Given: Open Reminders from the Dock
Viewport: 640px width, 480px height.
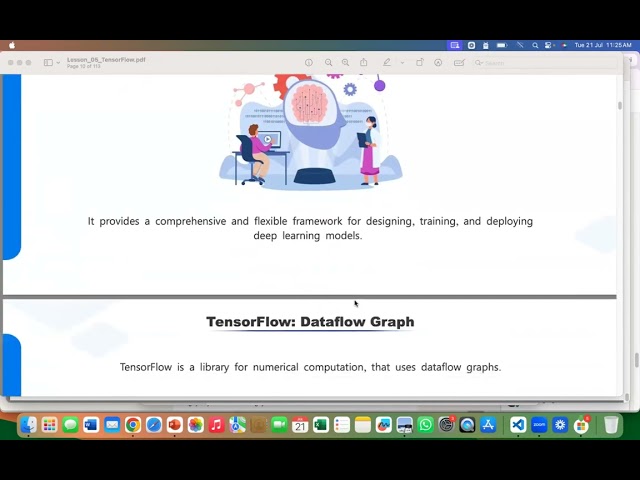Looking at the screenshot, I should coord(342,425).
